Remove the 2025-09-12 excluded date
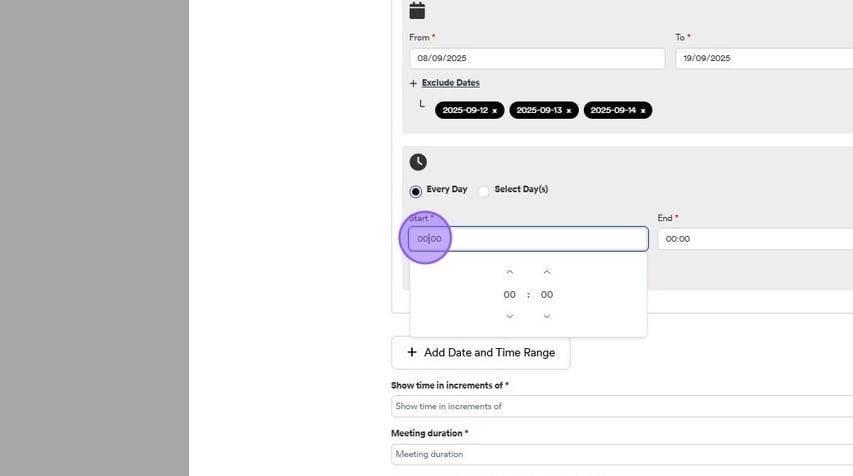Screen dimensions: 853x476 tap(494, 111)
